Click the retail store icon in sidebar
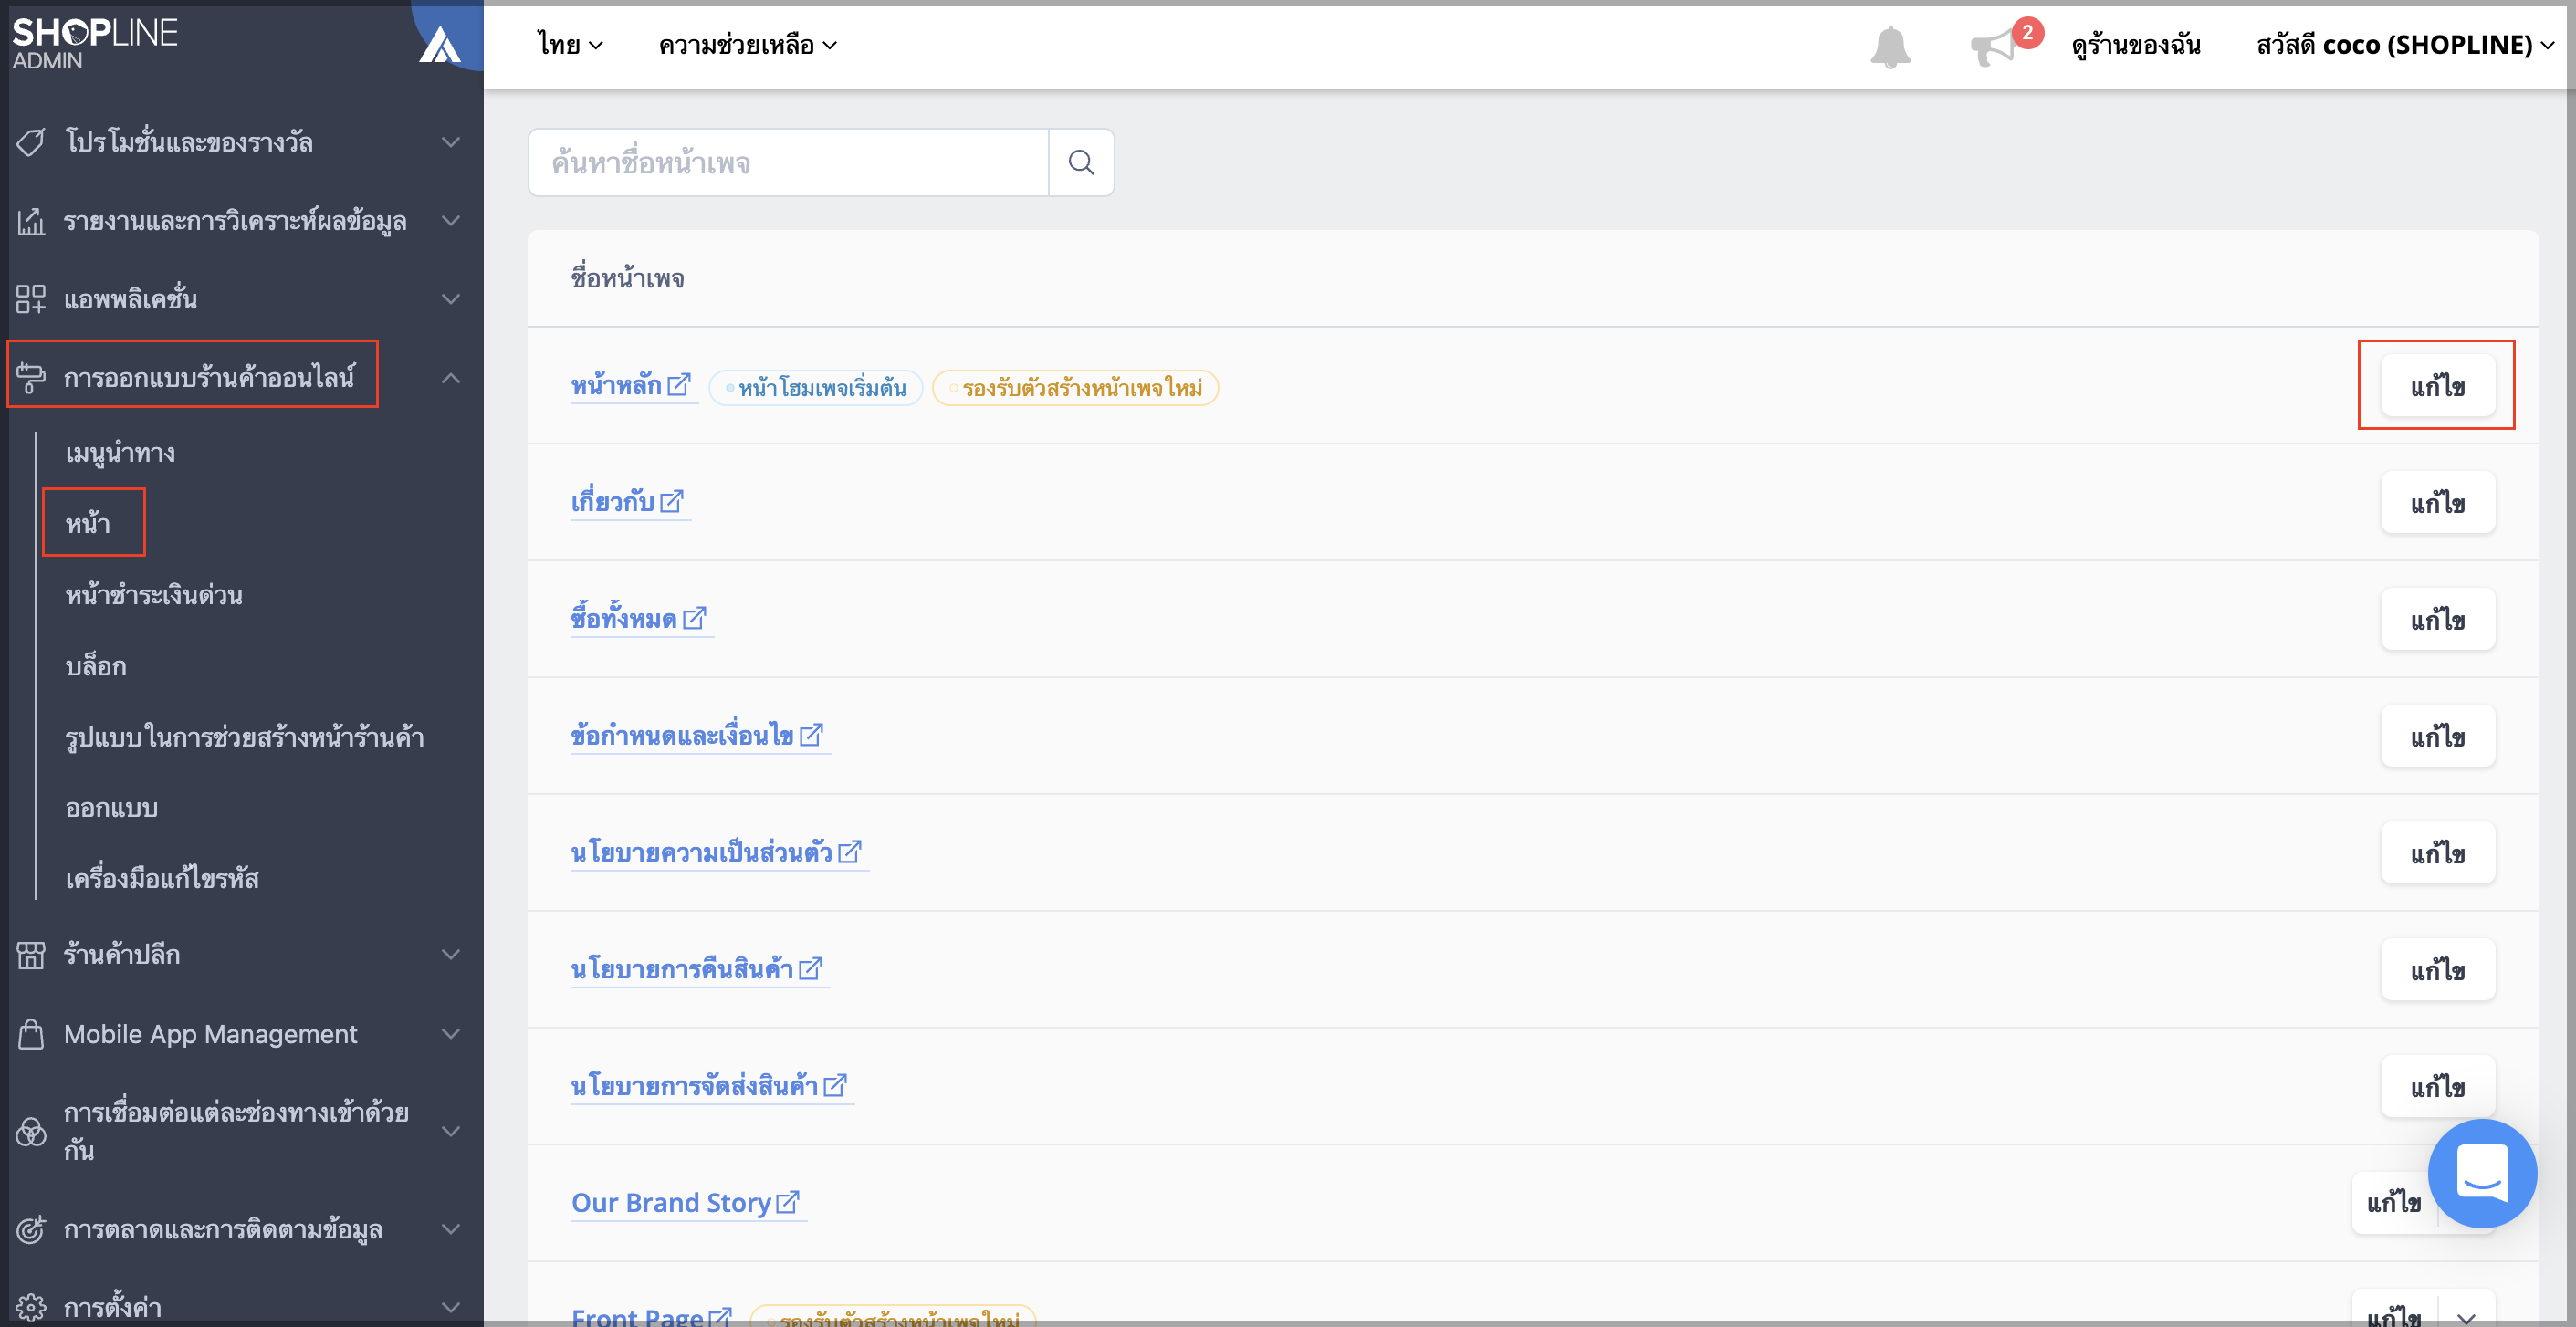Image resolution: width=2576 pixels, height=1327 pixels. [31, 955]
